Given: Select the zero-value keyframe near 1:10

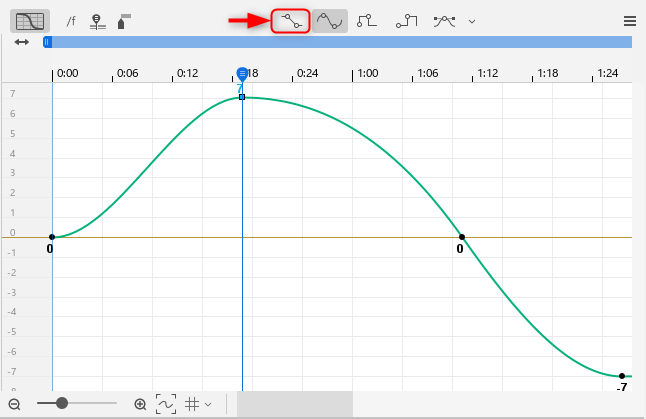Looking at the screenshot, I should coord(461,237).
